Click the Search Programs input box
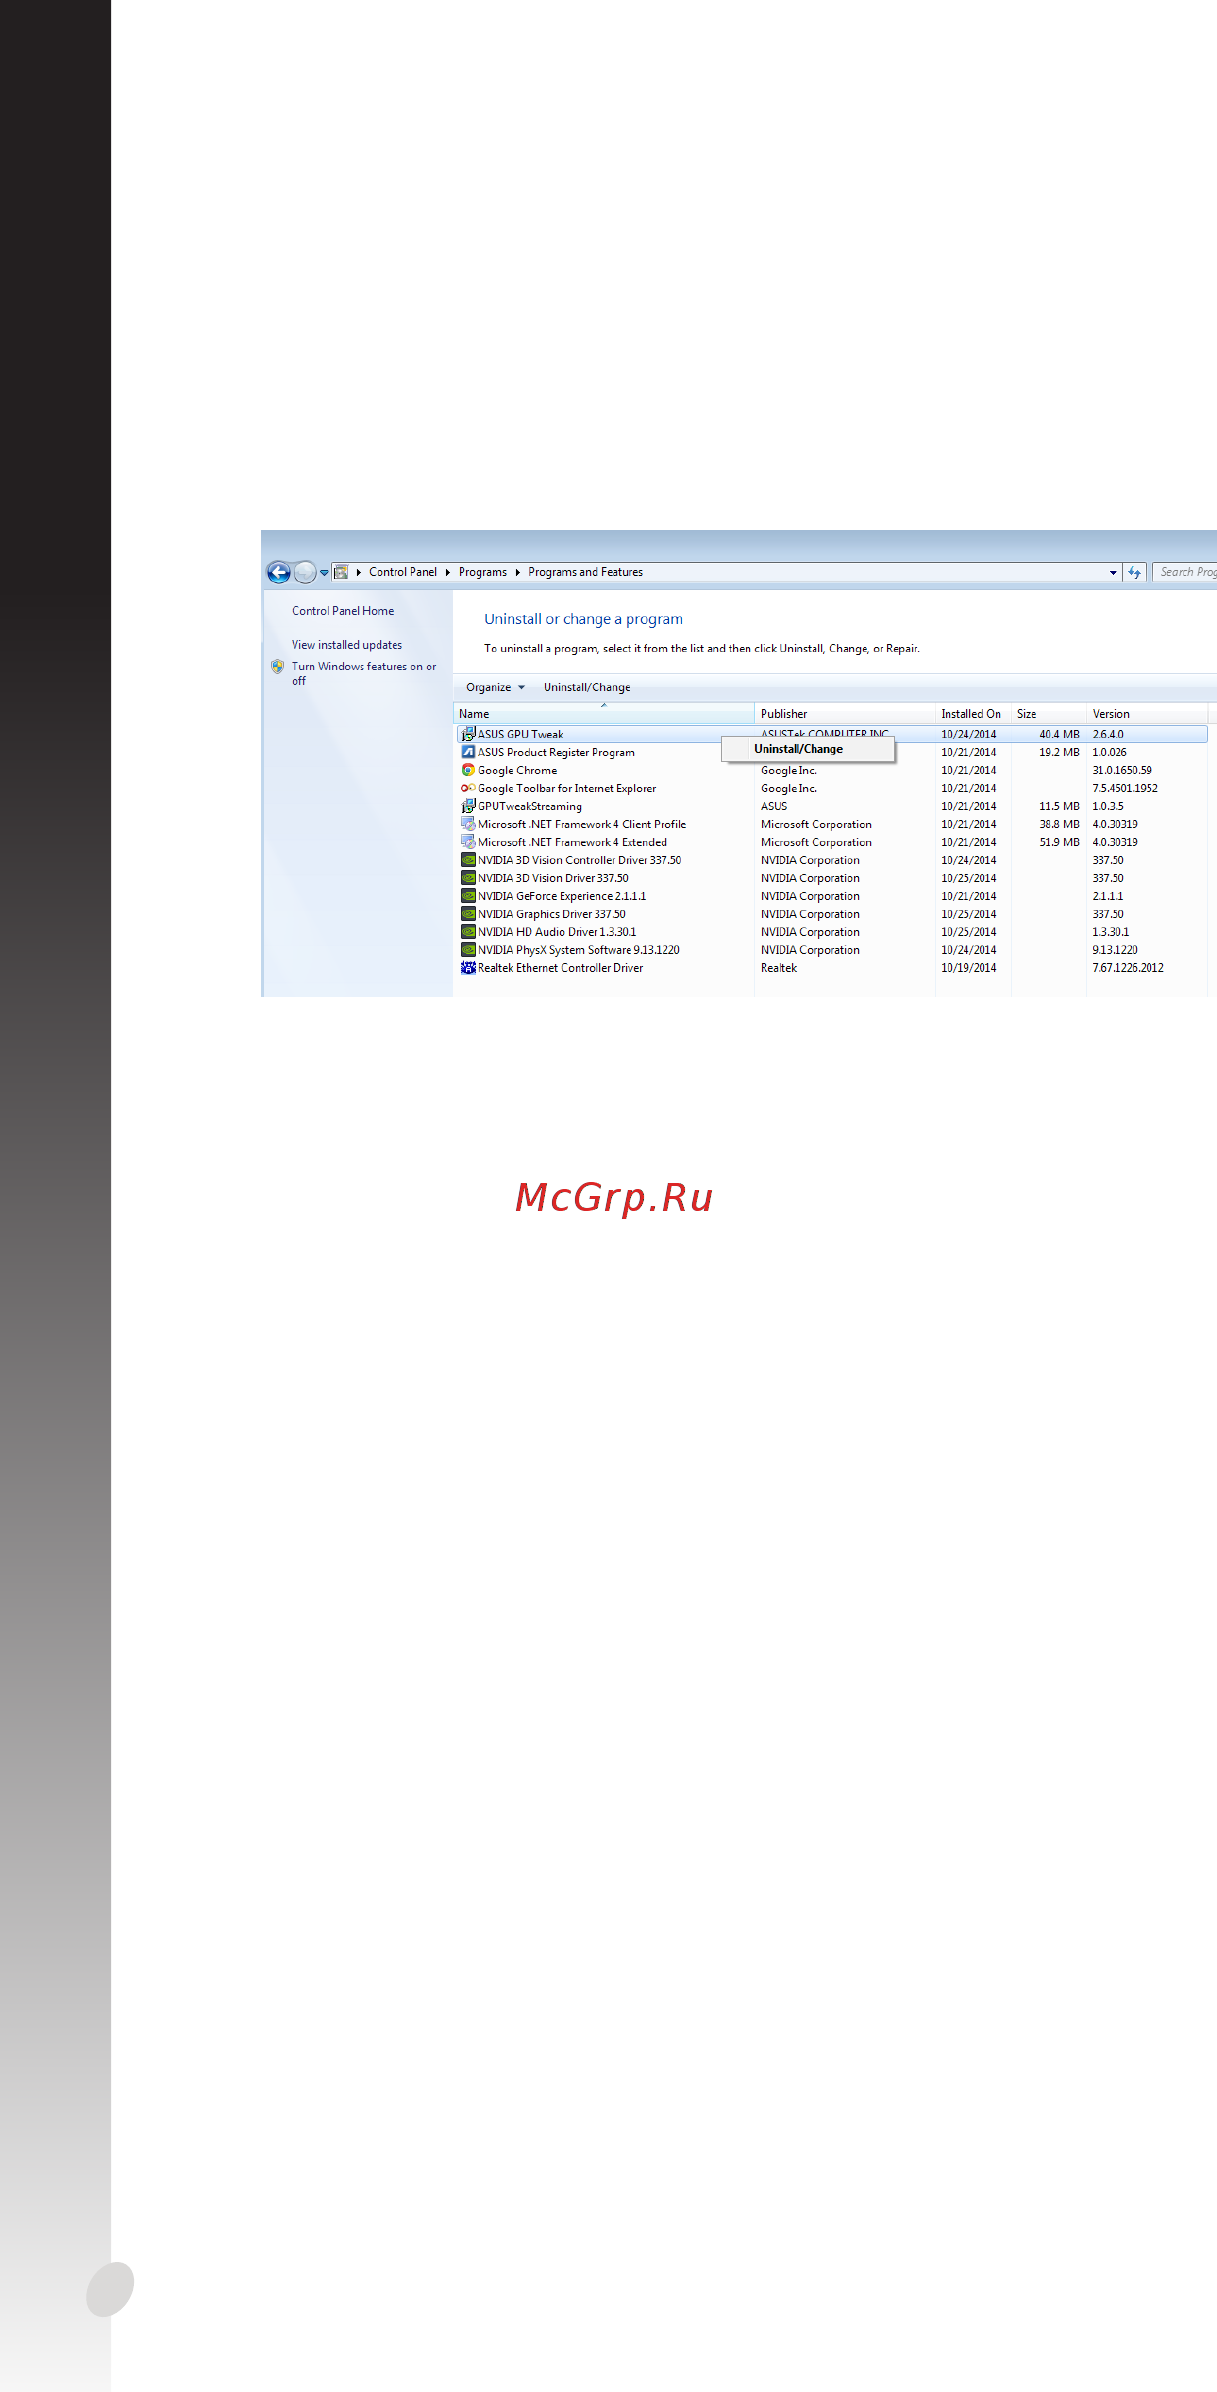1217x2392 pixels. click(1185, 572)
